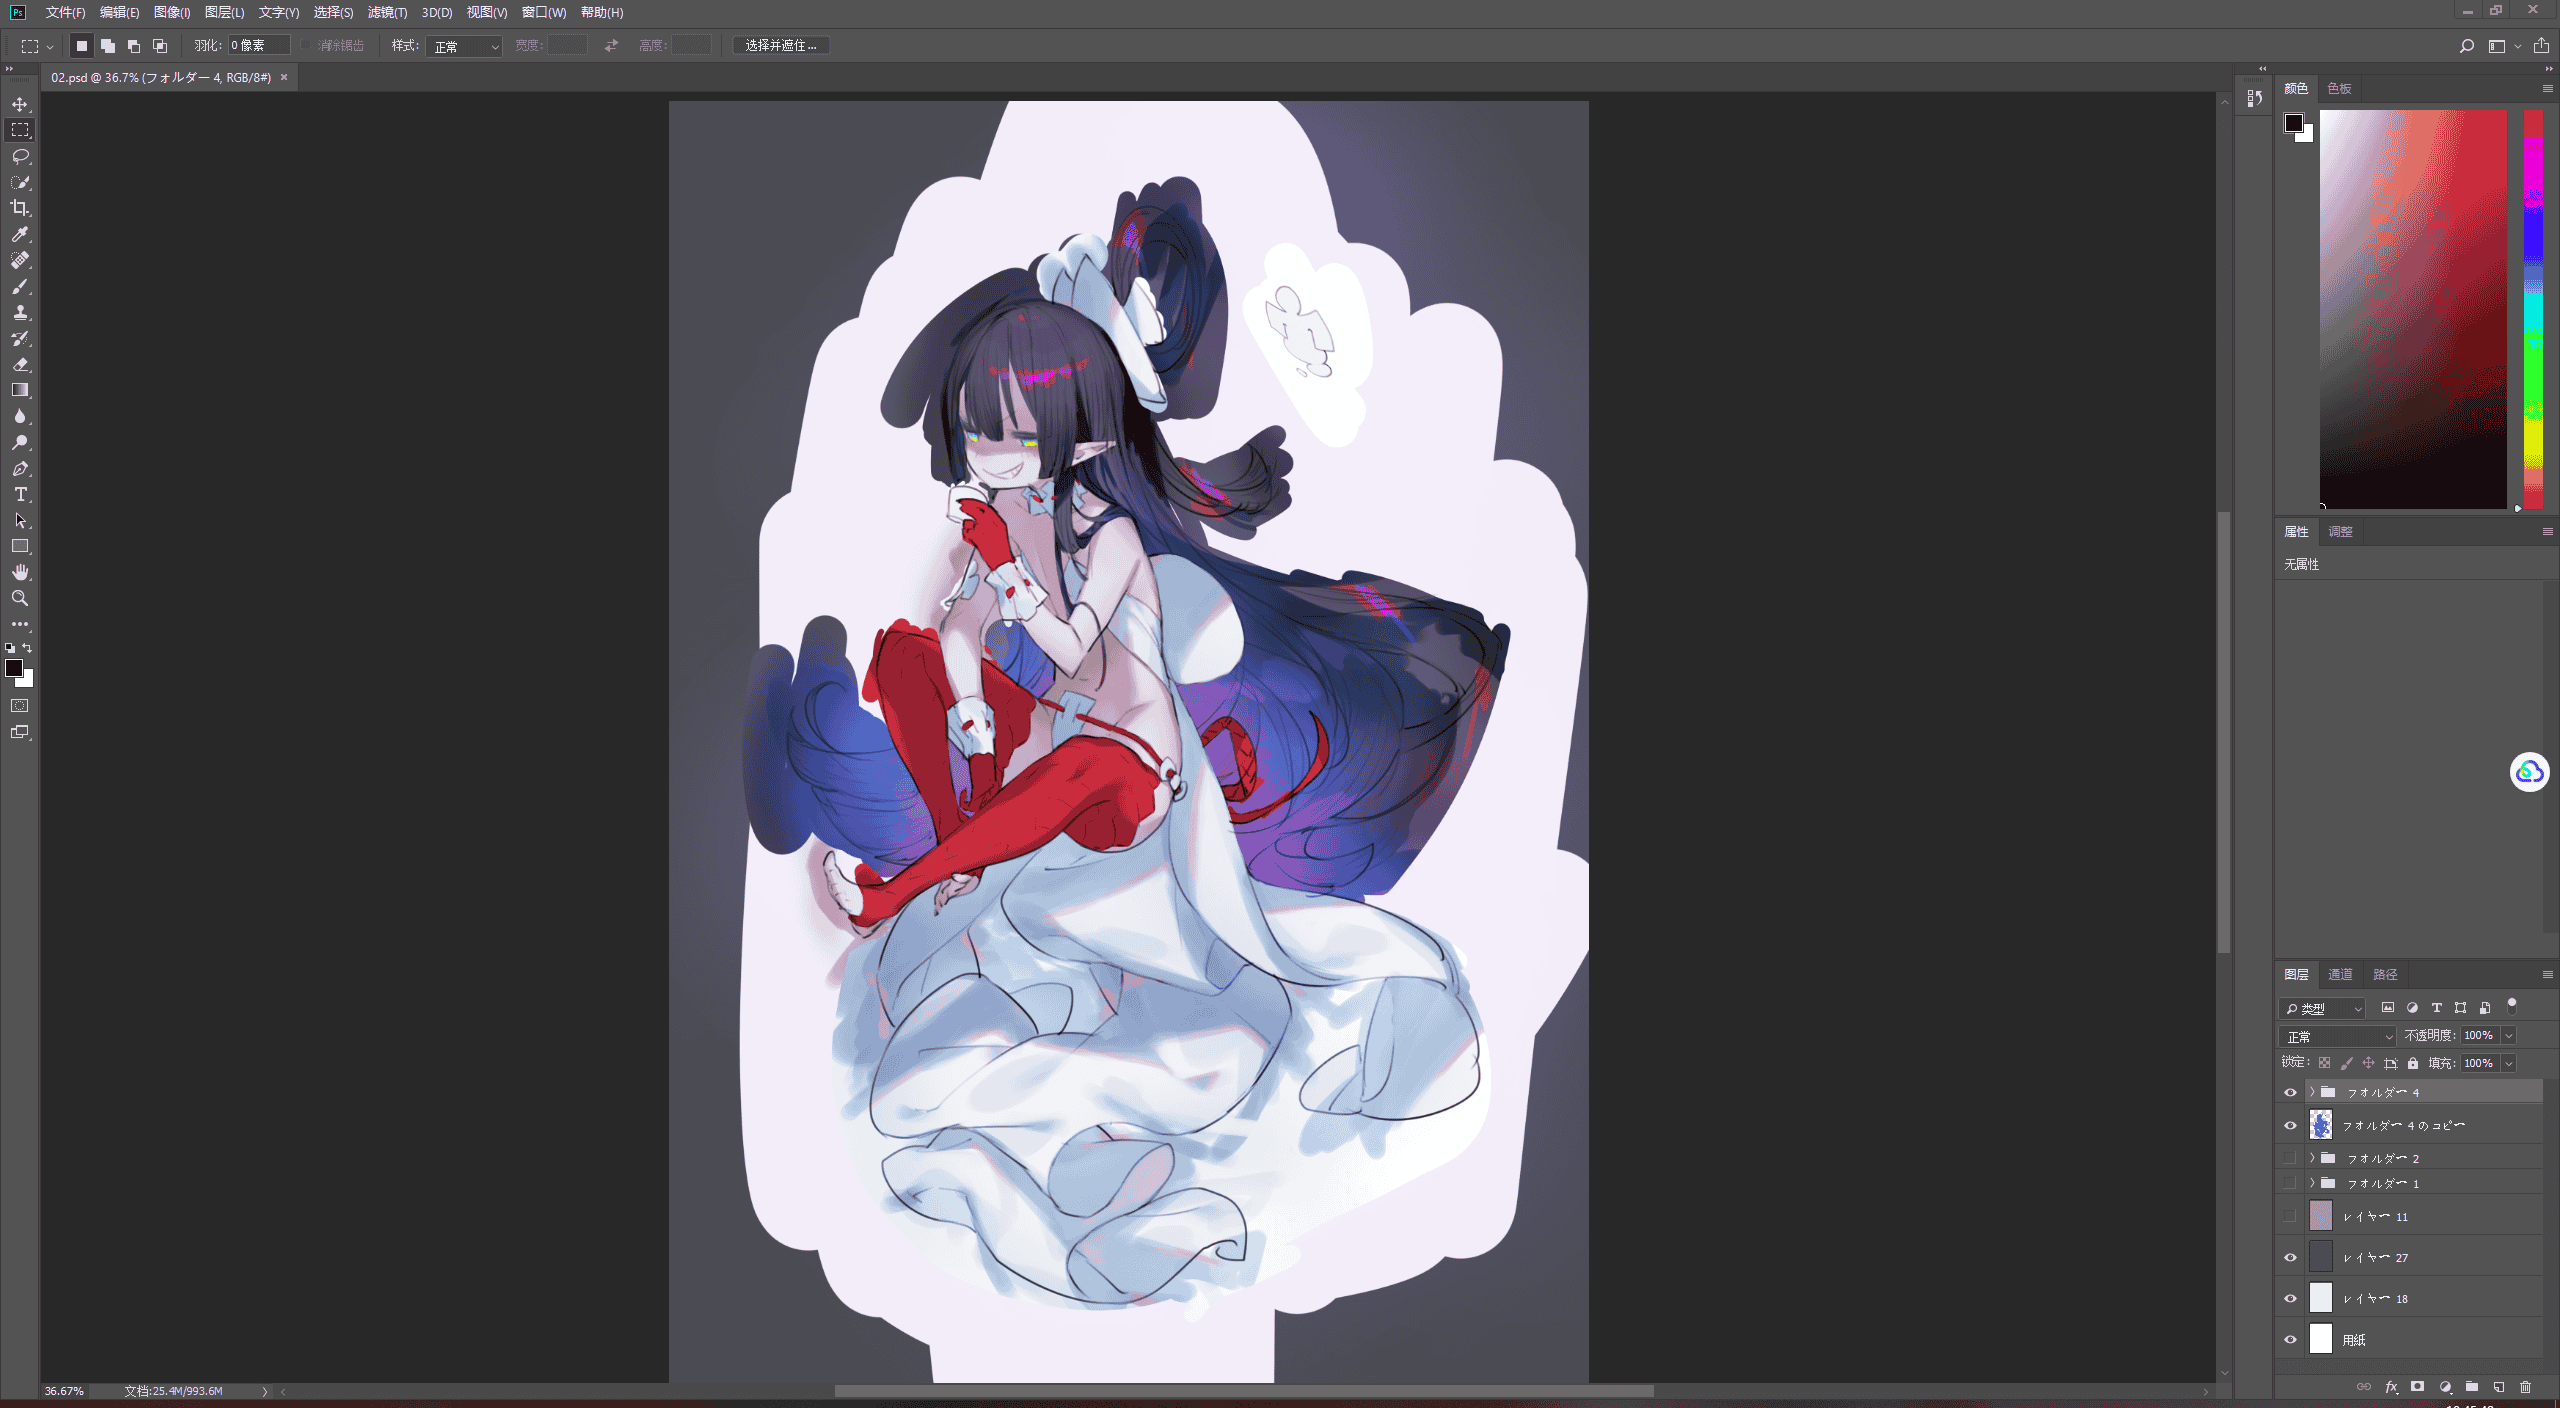Select the Move tool
The height and width of the screenshot is (1408, 2560).
(20, 104)
